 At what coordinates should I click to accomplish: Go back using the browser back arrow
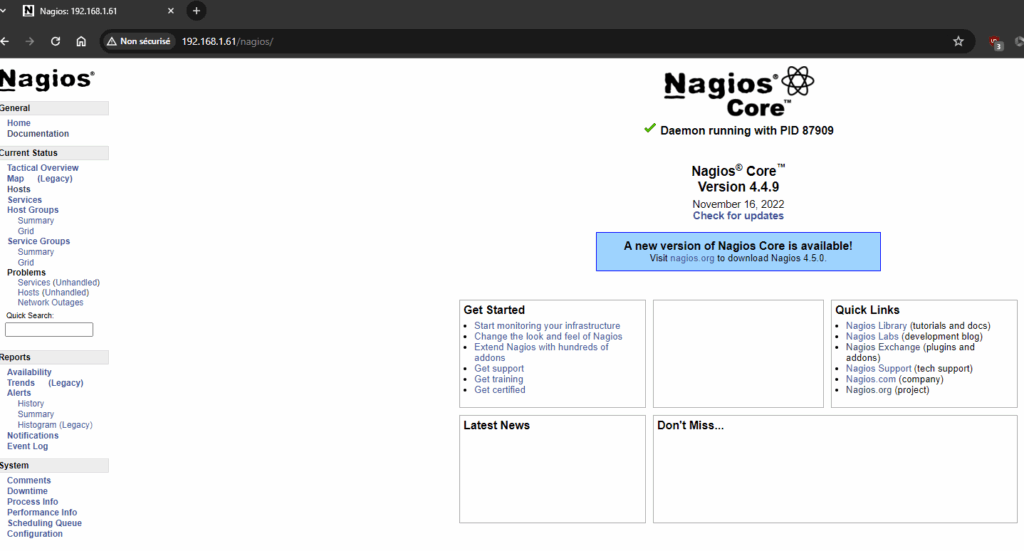5,41
